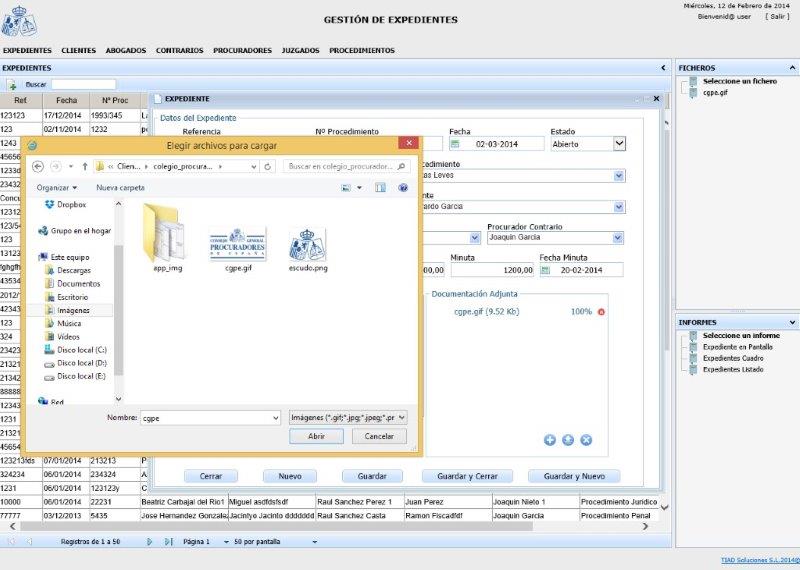
Task: Collapse the Informes panel
Action: pyautogui.click(x=792, y=322)
